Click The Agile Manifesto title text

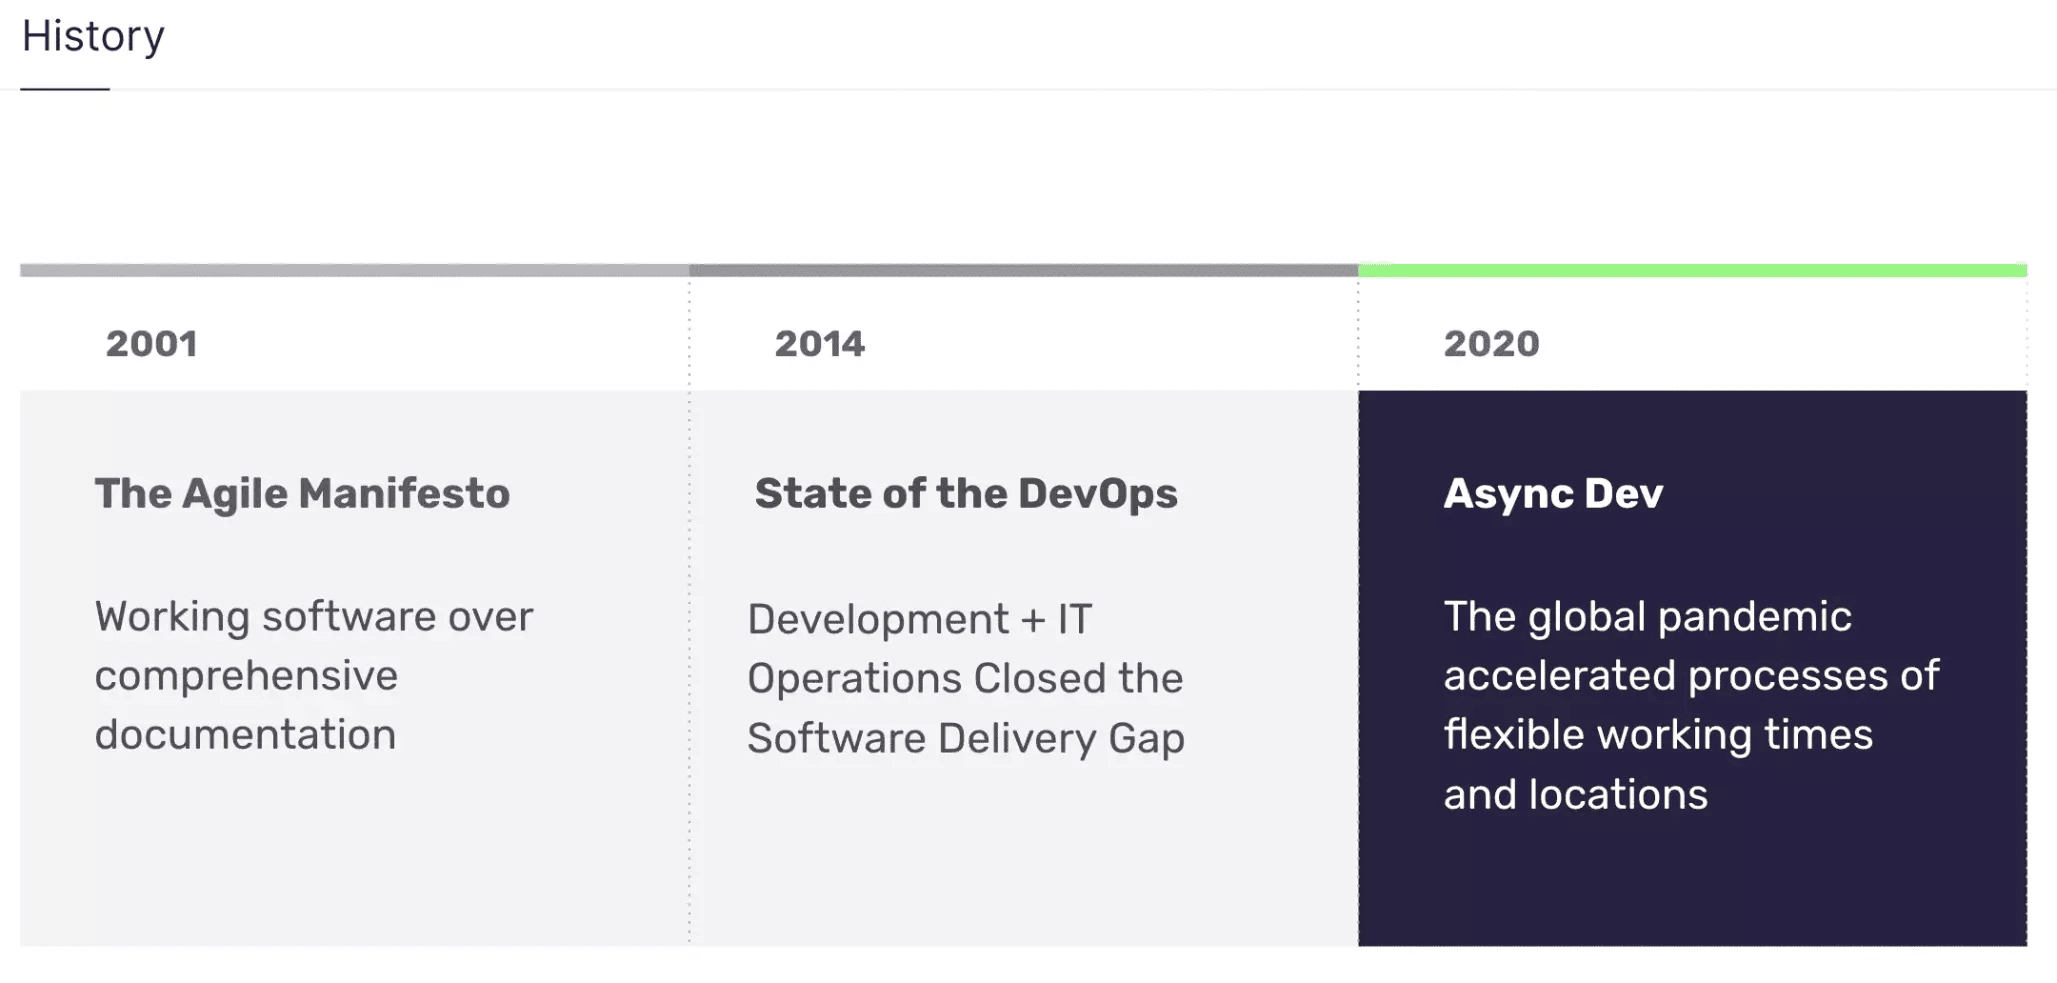click(301, 492)
